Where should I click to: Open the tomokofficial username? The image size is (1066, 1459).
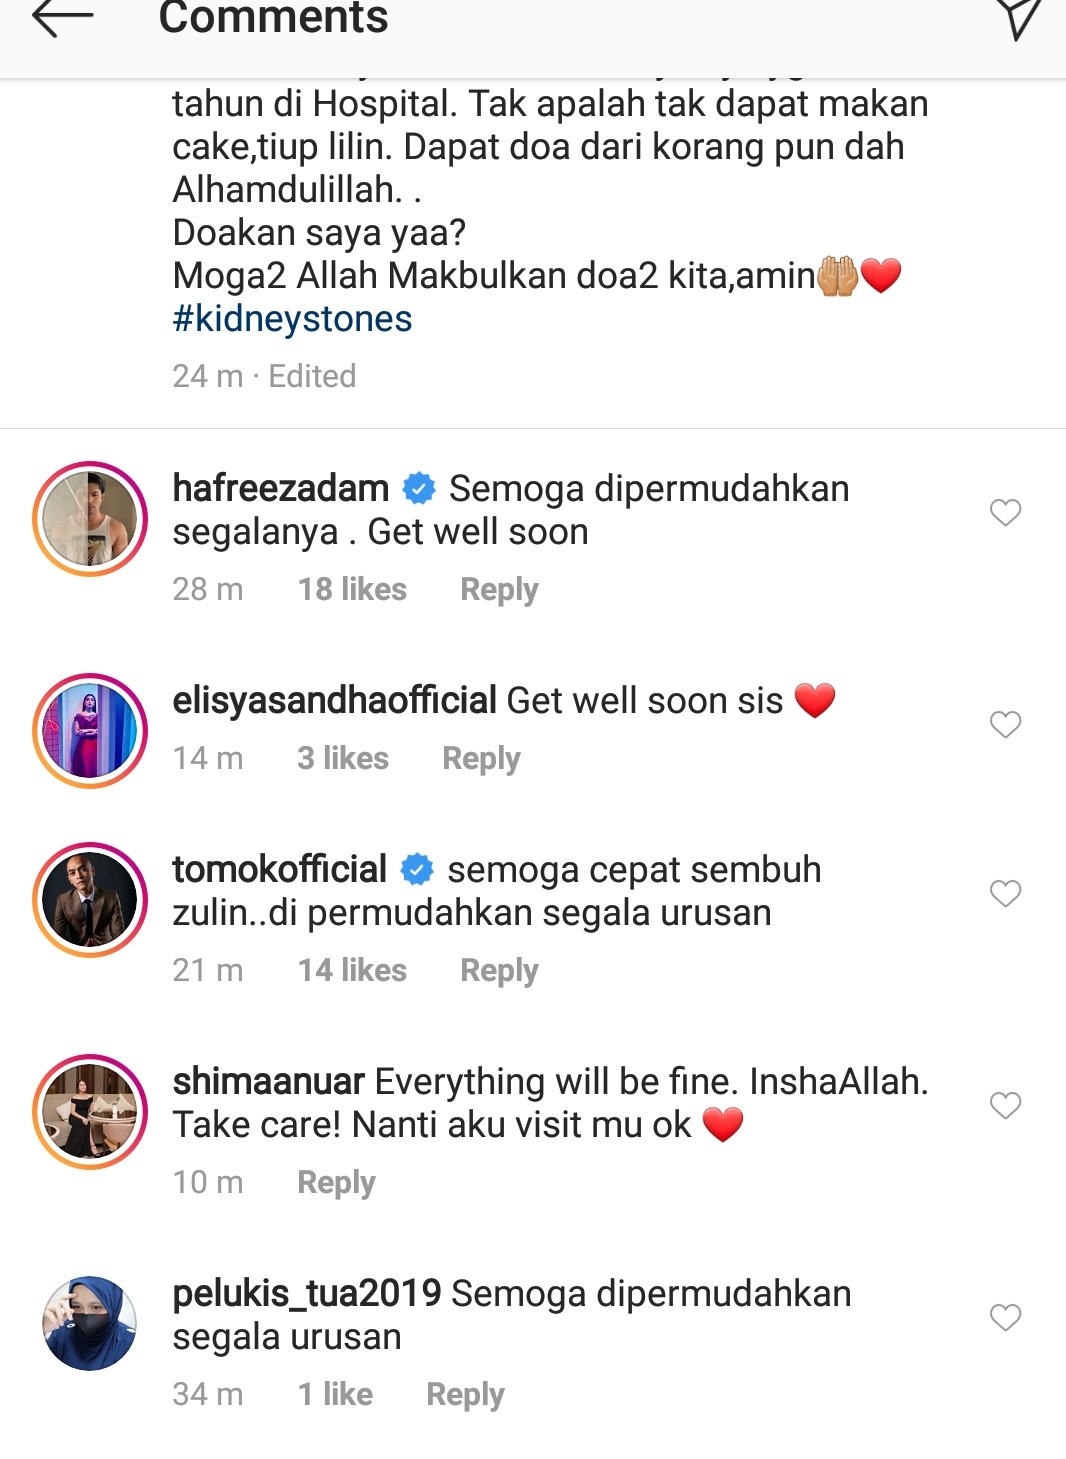pos(279,869)
